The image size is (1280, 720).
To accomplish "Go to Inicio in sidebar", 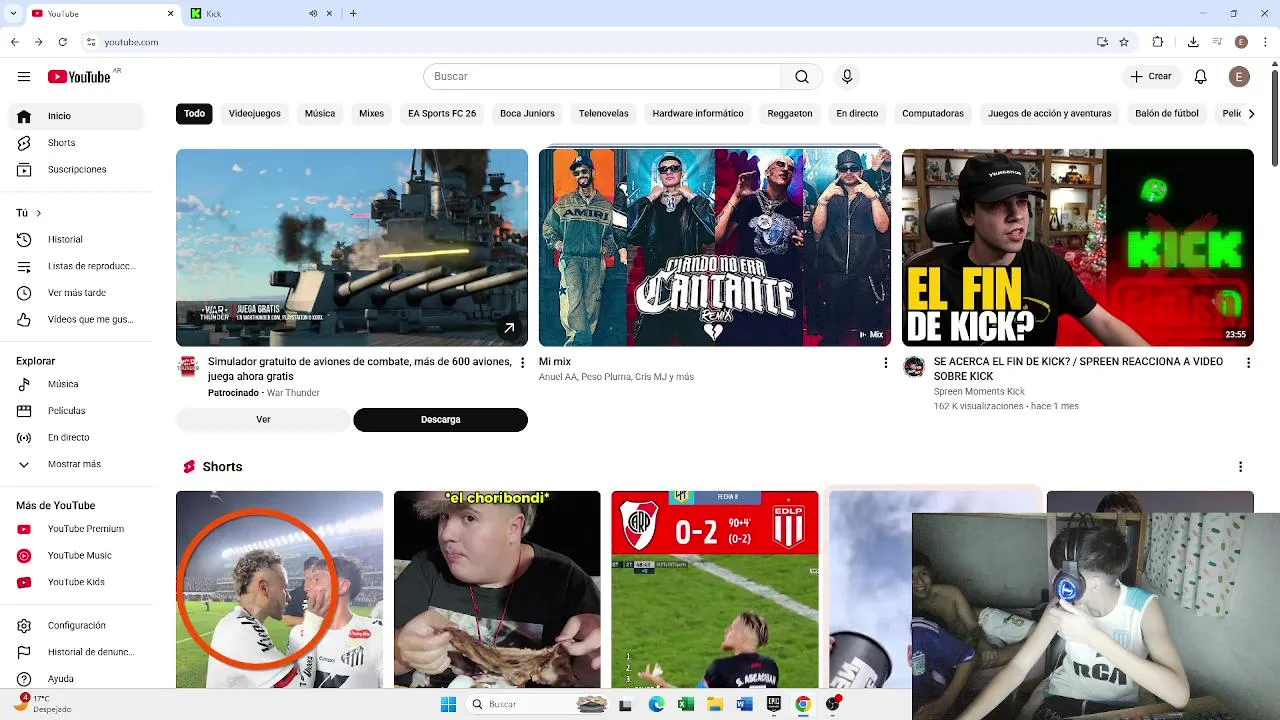I will [76, 116].
